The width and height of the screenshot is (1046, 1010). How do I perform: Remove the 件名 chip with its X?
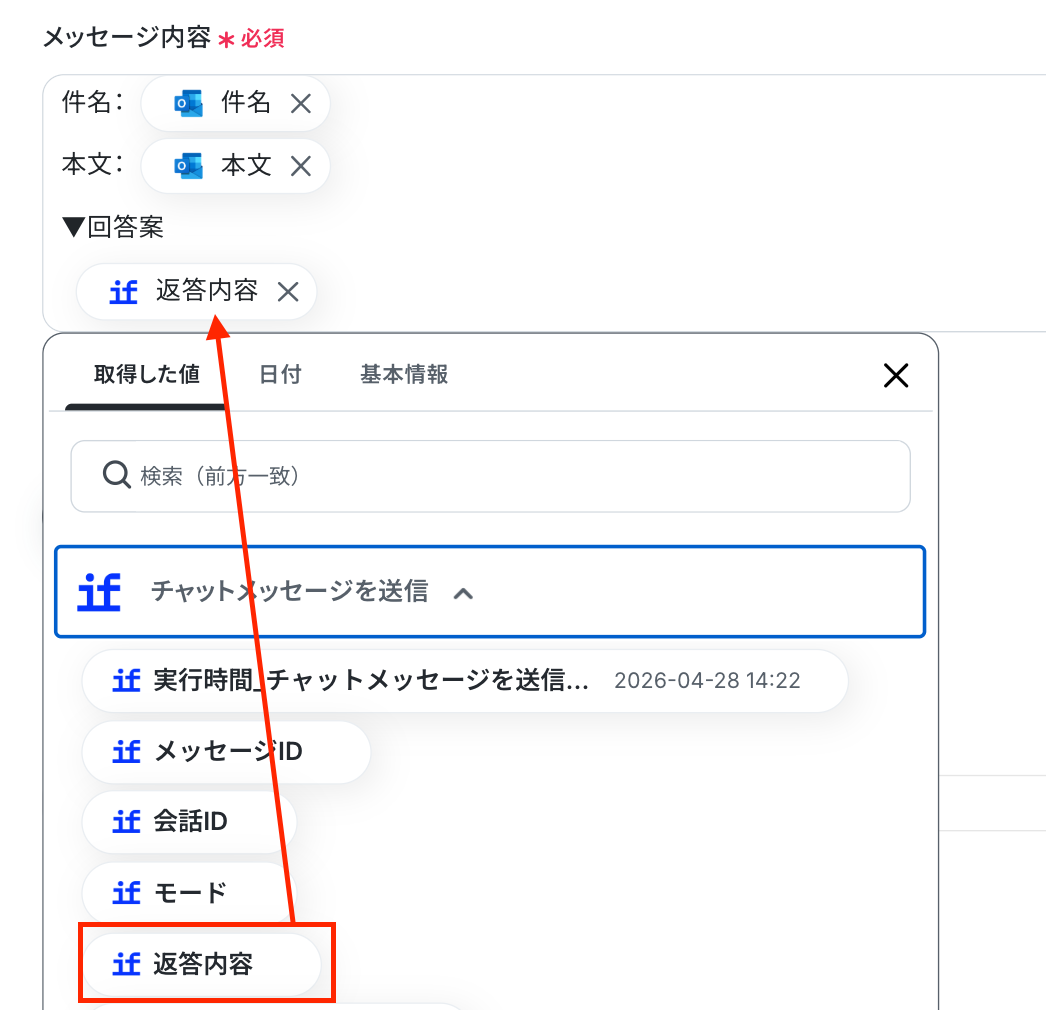click(x=301, y=103)
